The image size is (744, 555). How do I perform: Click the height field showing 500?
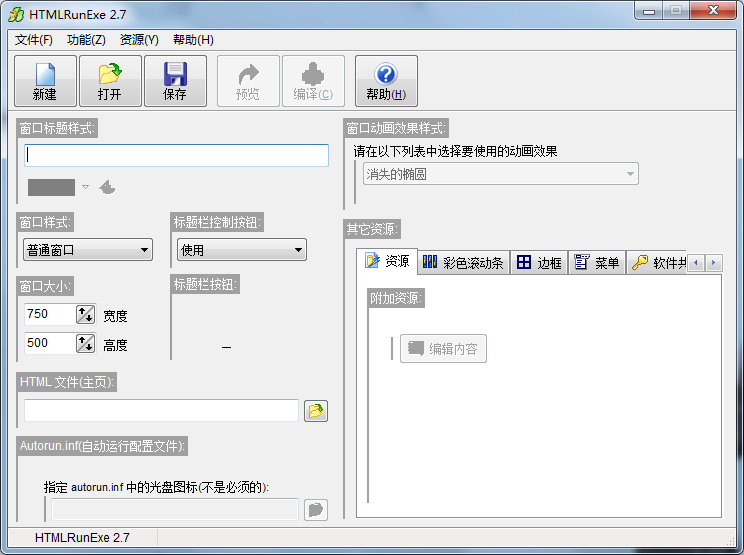(50, 343)
